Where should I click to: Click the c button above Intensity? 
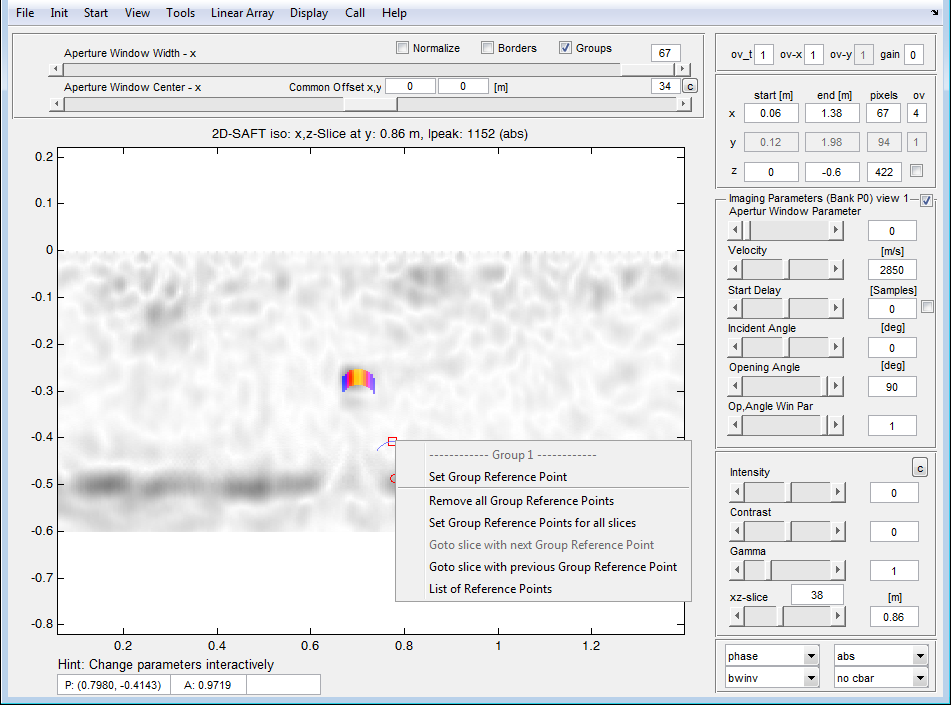pyautogui.click(x=920, y=468)
